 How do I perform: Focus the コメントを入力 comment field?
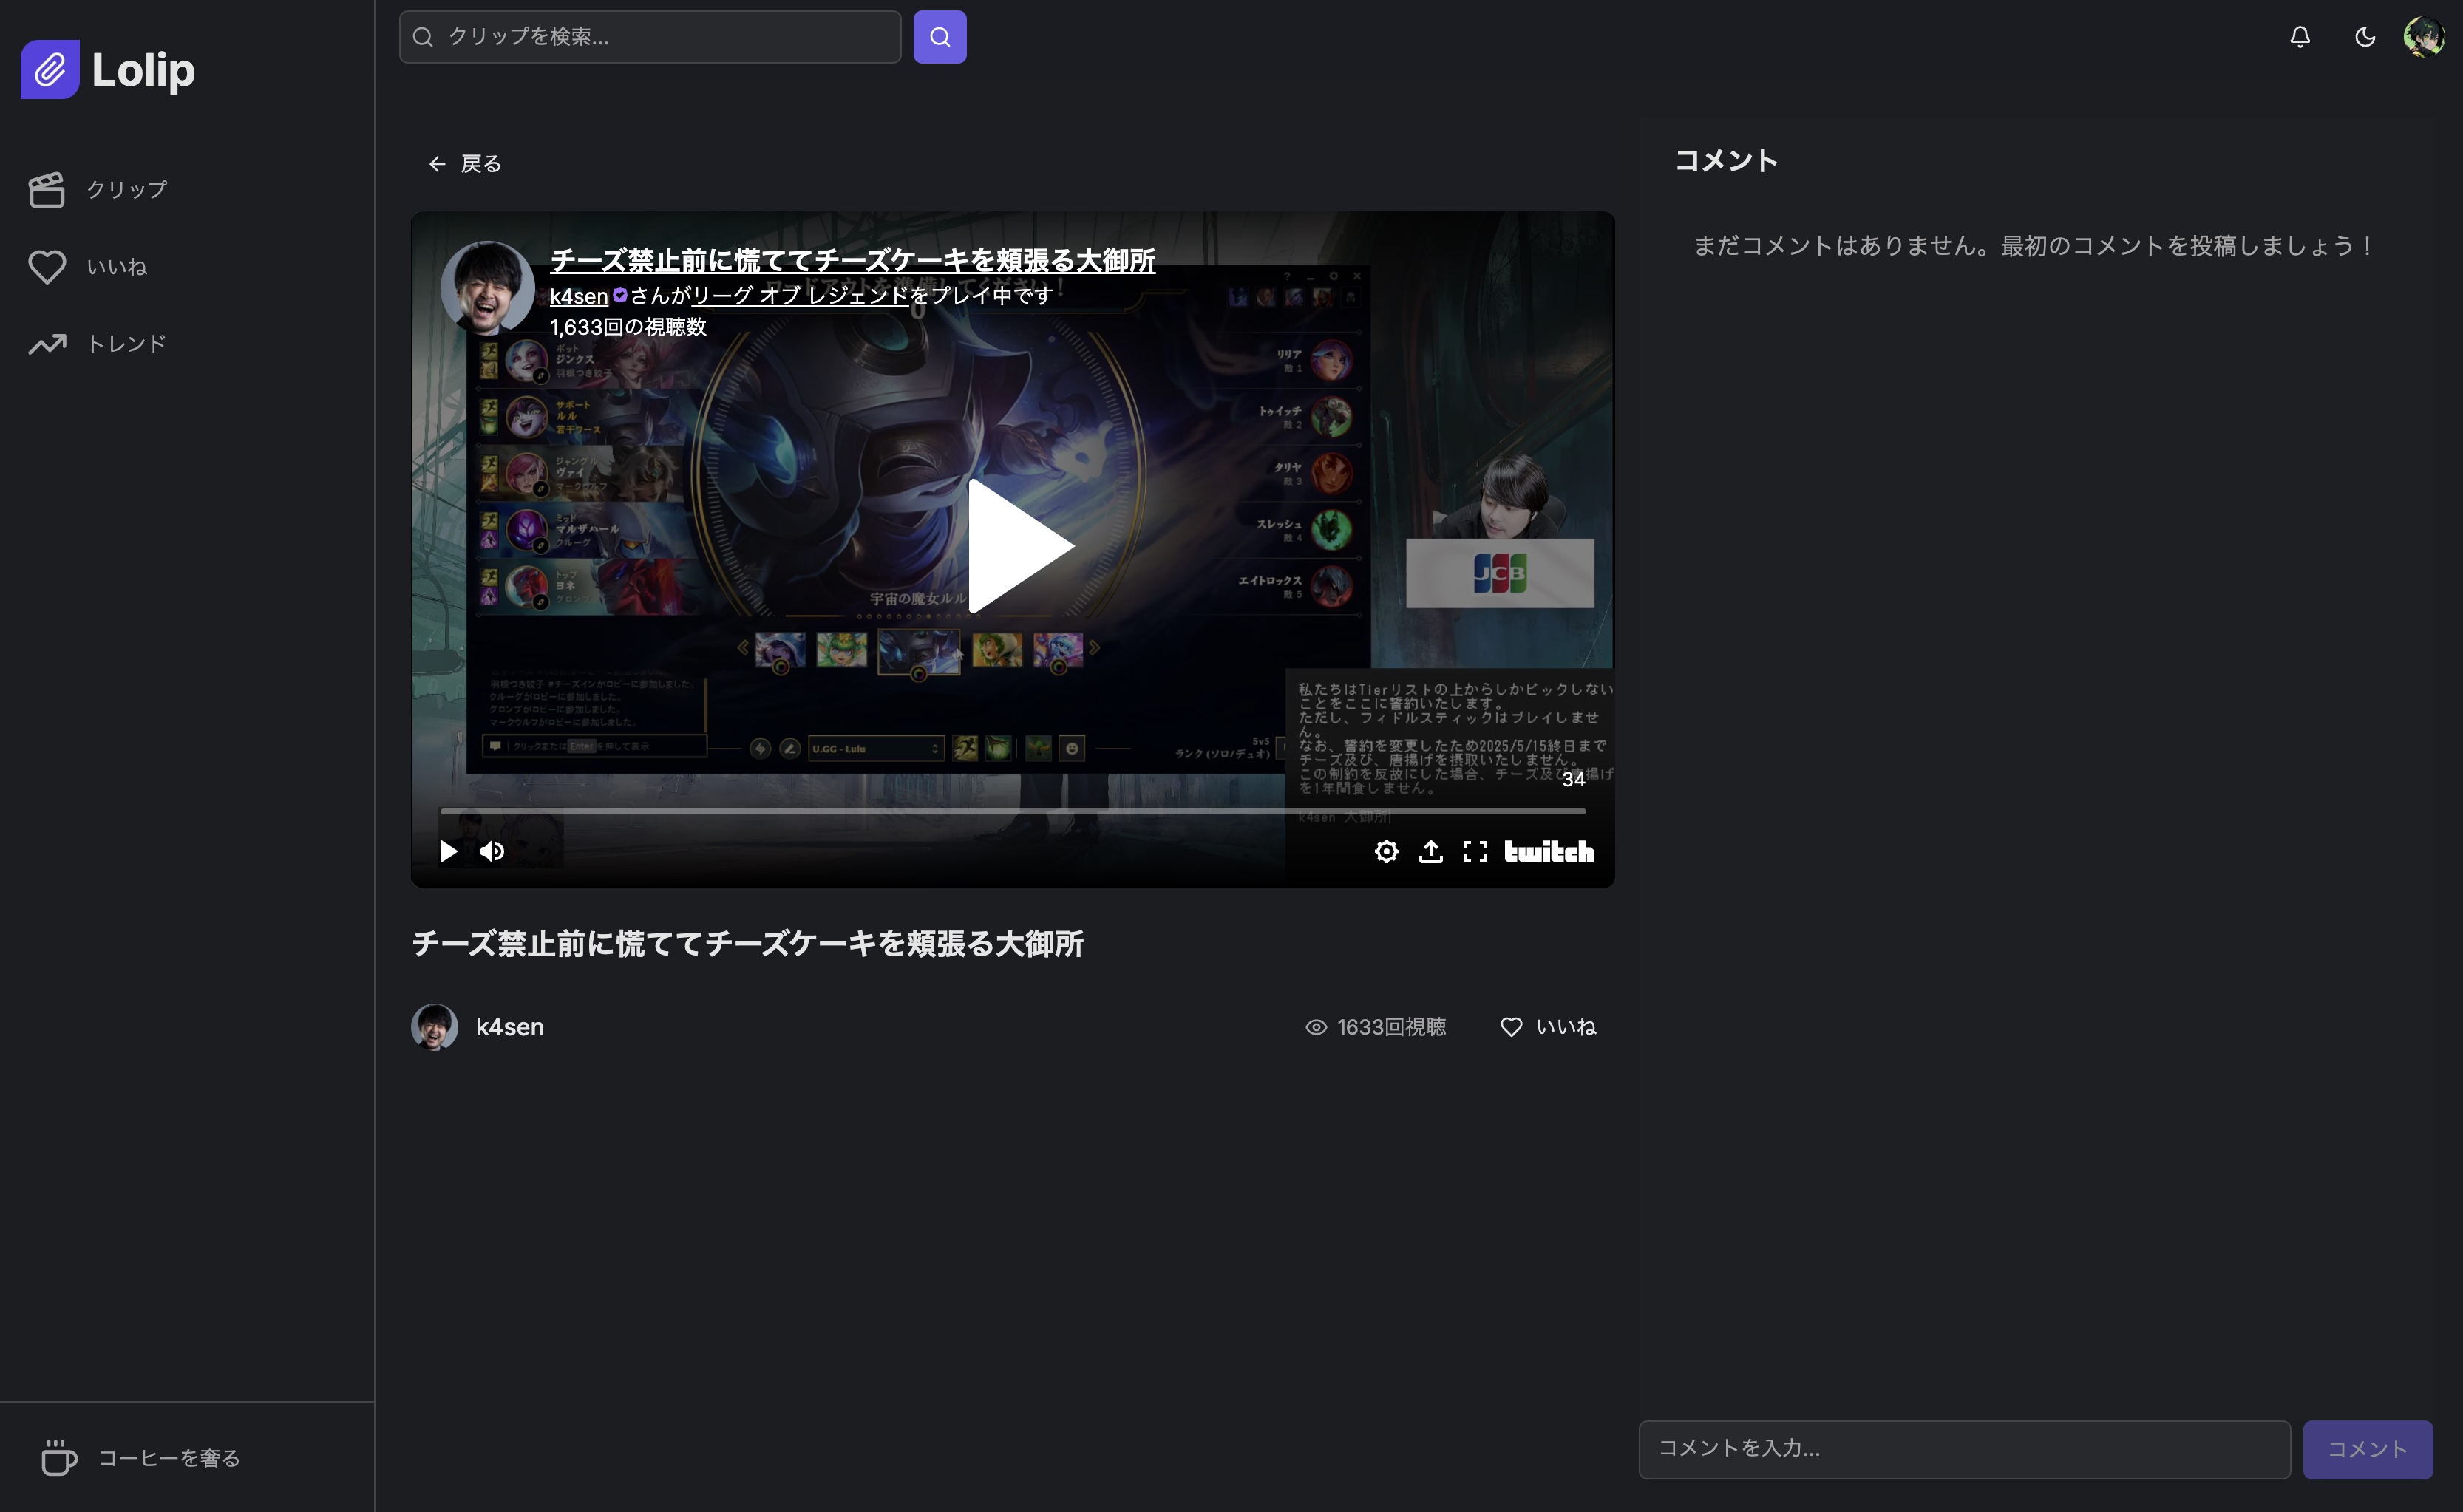(x=1963, y=1449)
